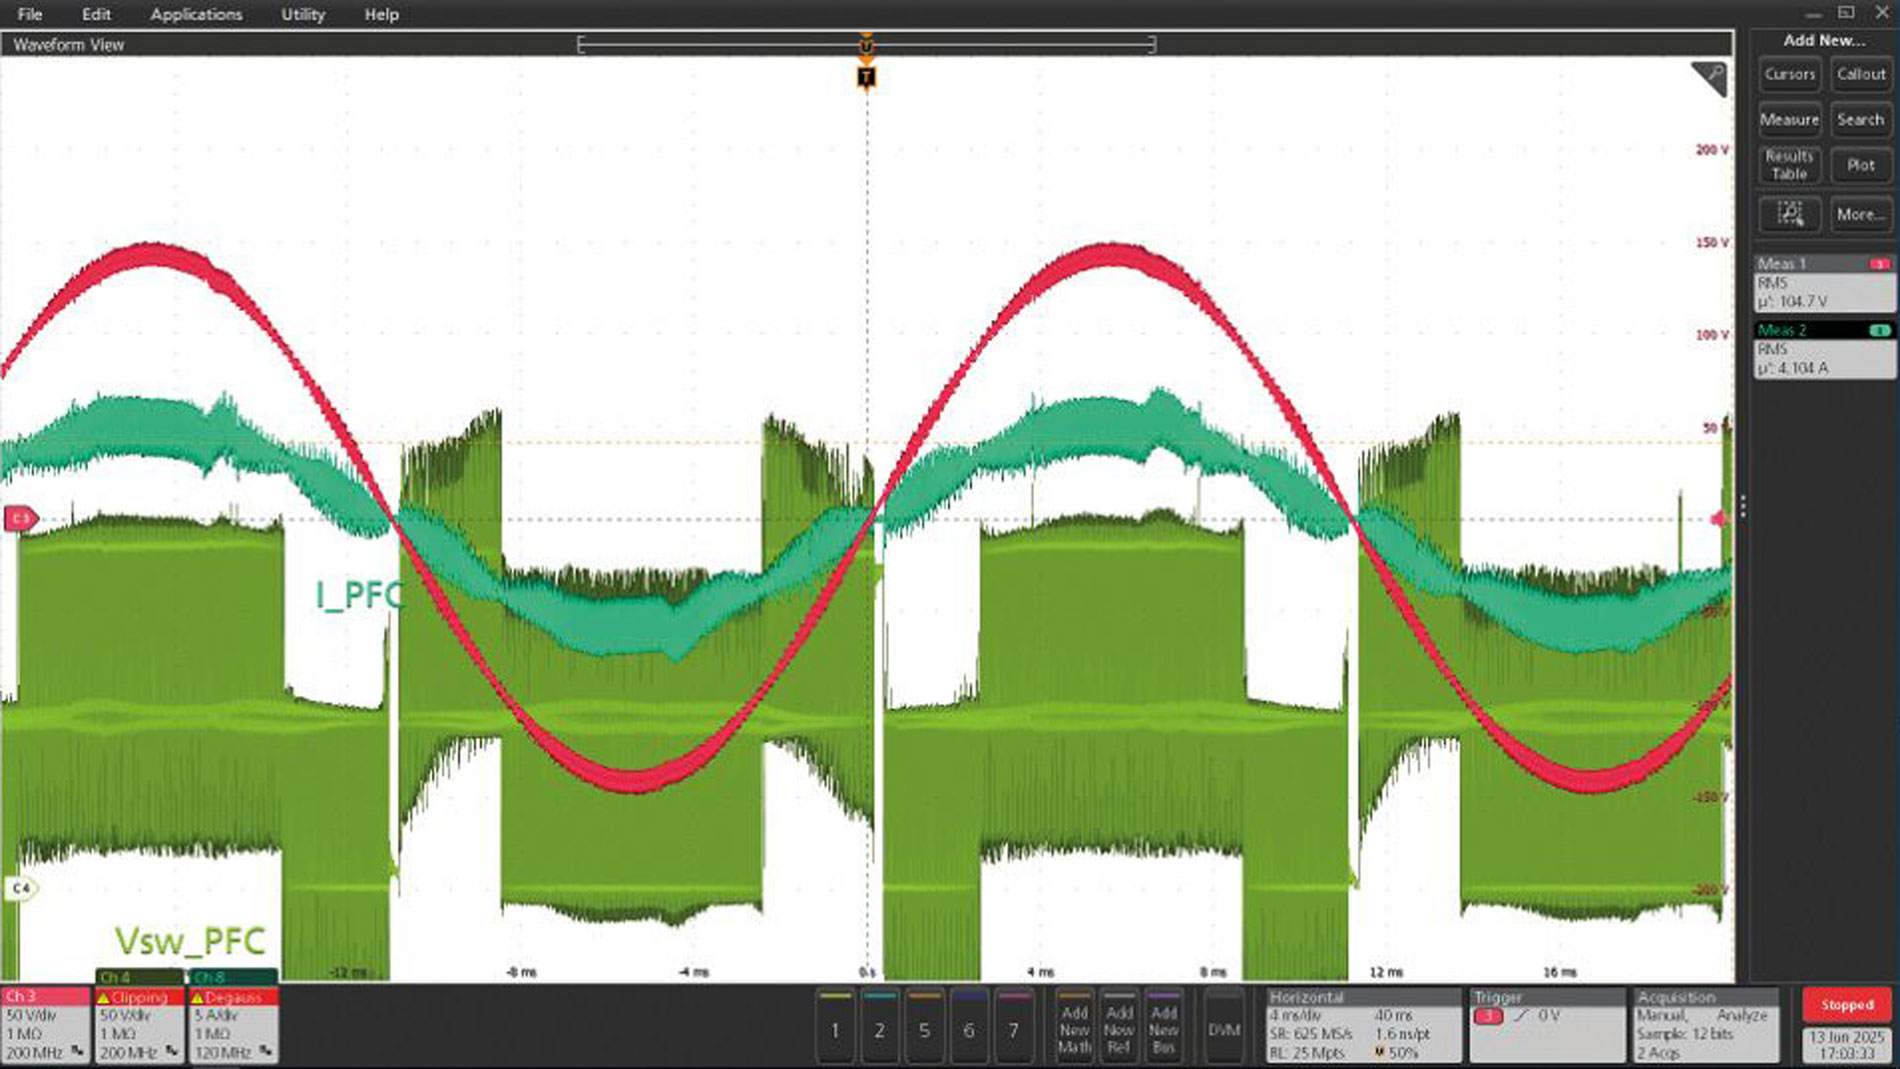Click the horizontal zoom overview bar at top

[866, 44]
